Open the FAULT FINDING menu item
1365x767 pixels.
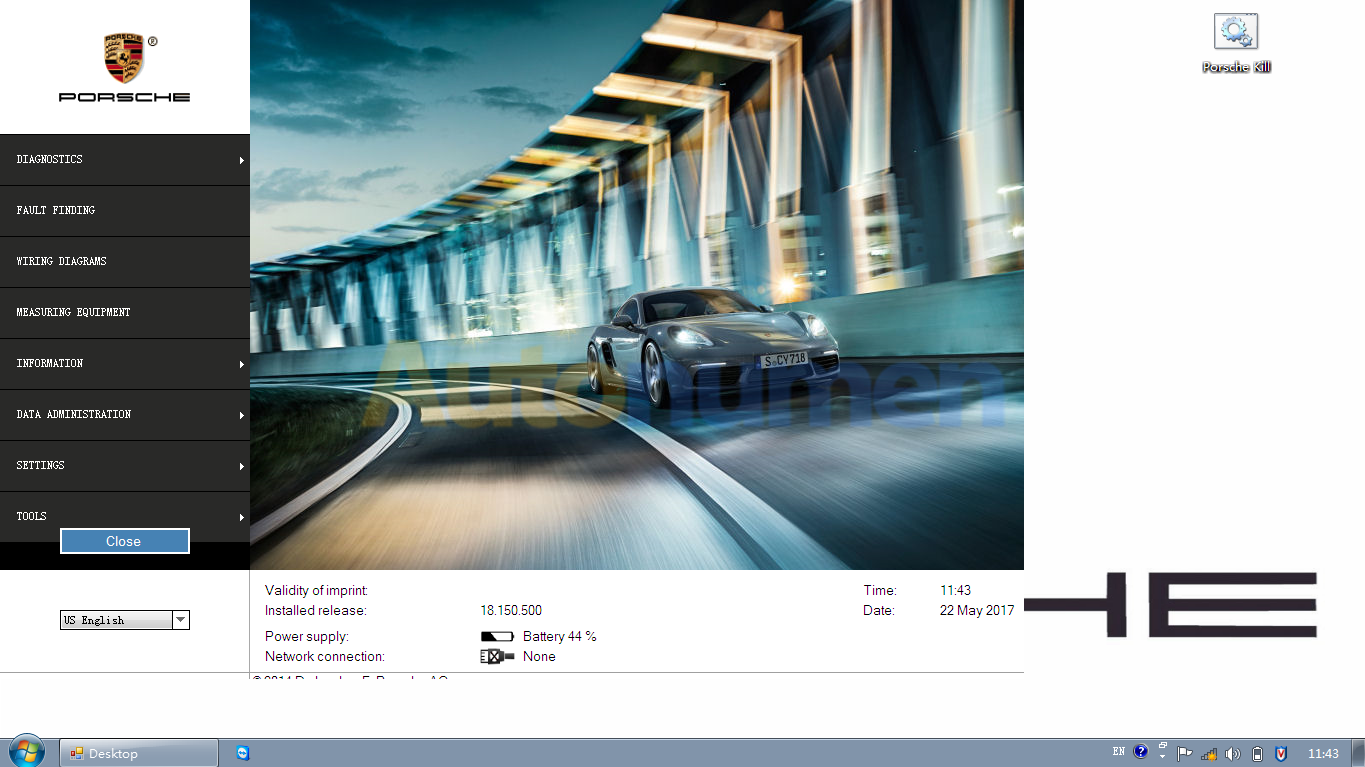click(125, 211)
